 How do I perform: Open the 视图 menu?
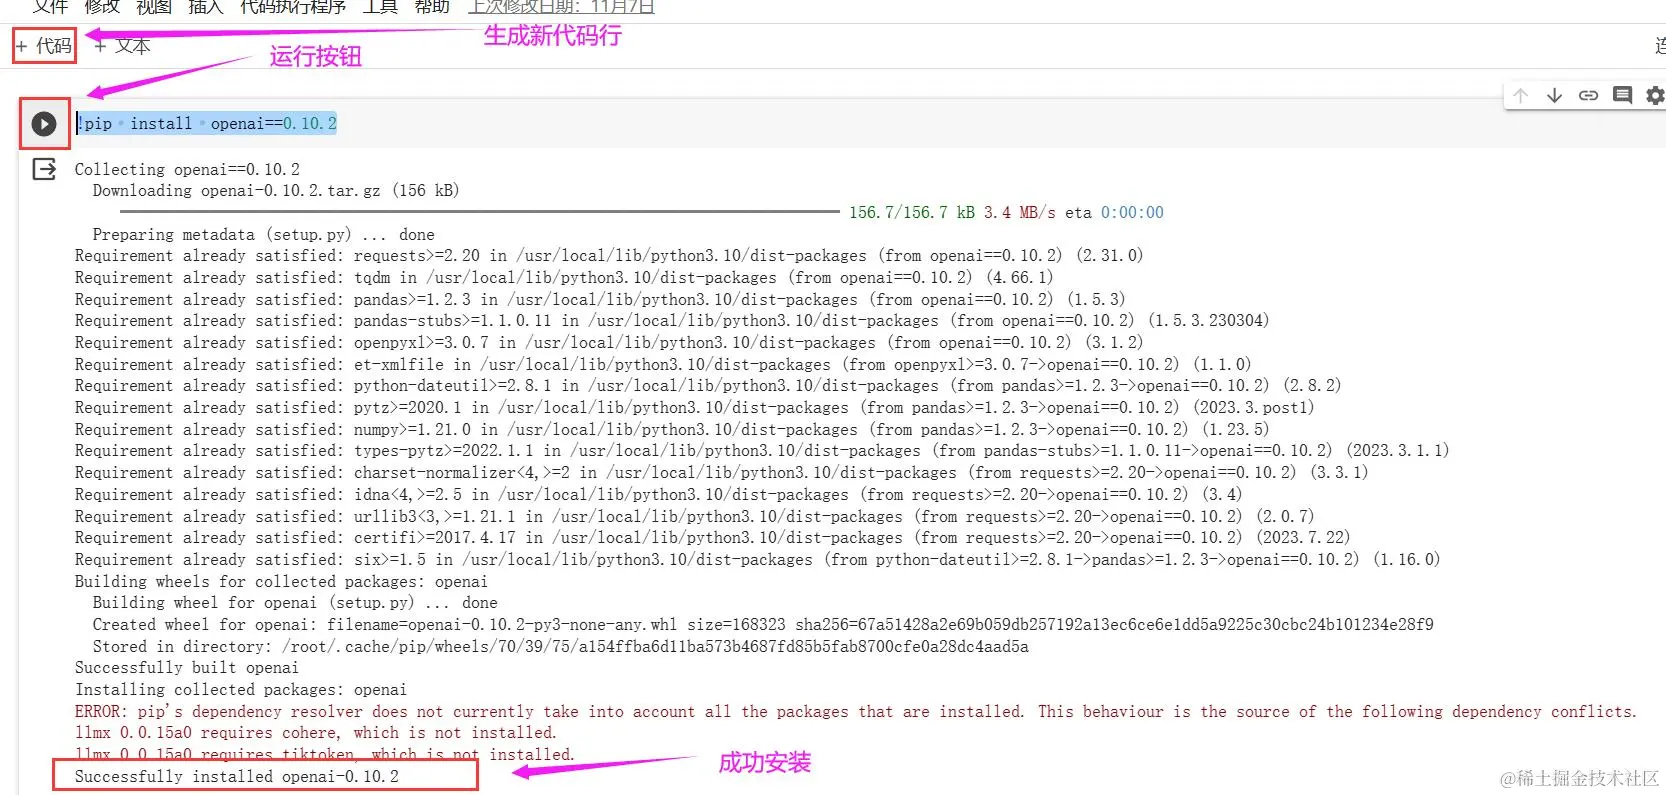[x=154, y=7]
